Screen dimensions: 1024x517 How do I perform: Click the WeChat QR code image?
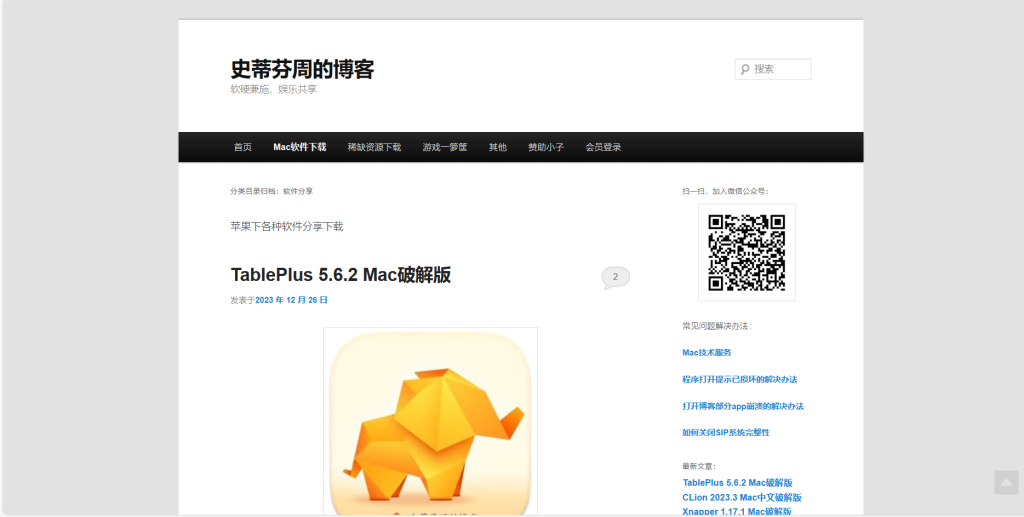pyautogui.click(x=746, y=253)
